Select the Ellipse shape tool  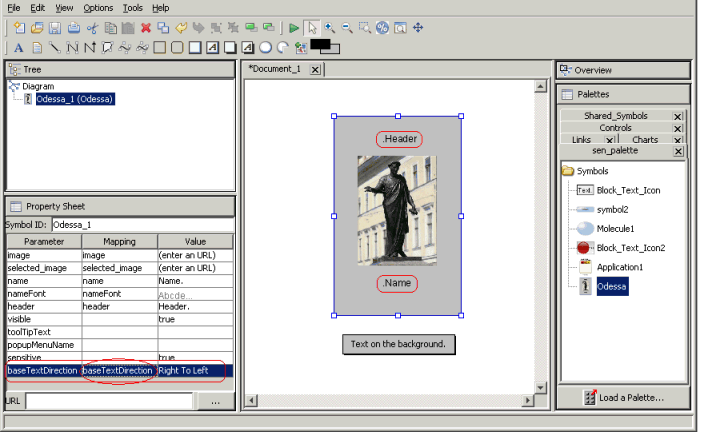coord(265,47)
